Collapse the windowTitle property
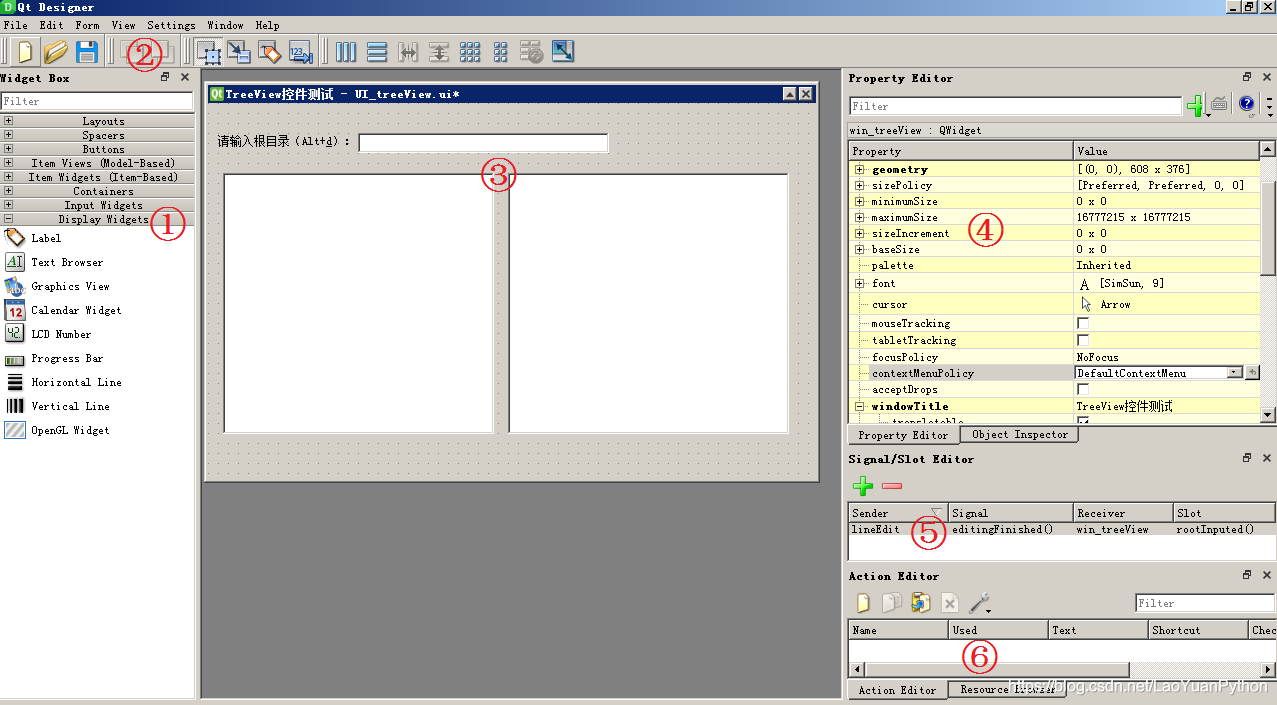The width and height of the screenshot is (1277, 705). pyautogui.click(x=860, y=406)
